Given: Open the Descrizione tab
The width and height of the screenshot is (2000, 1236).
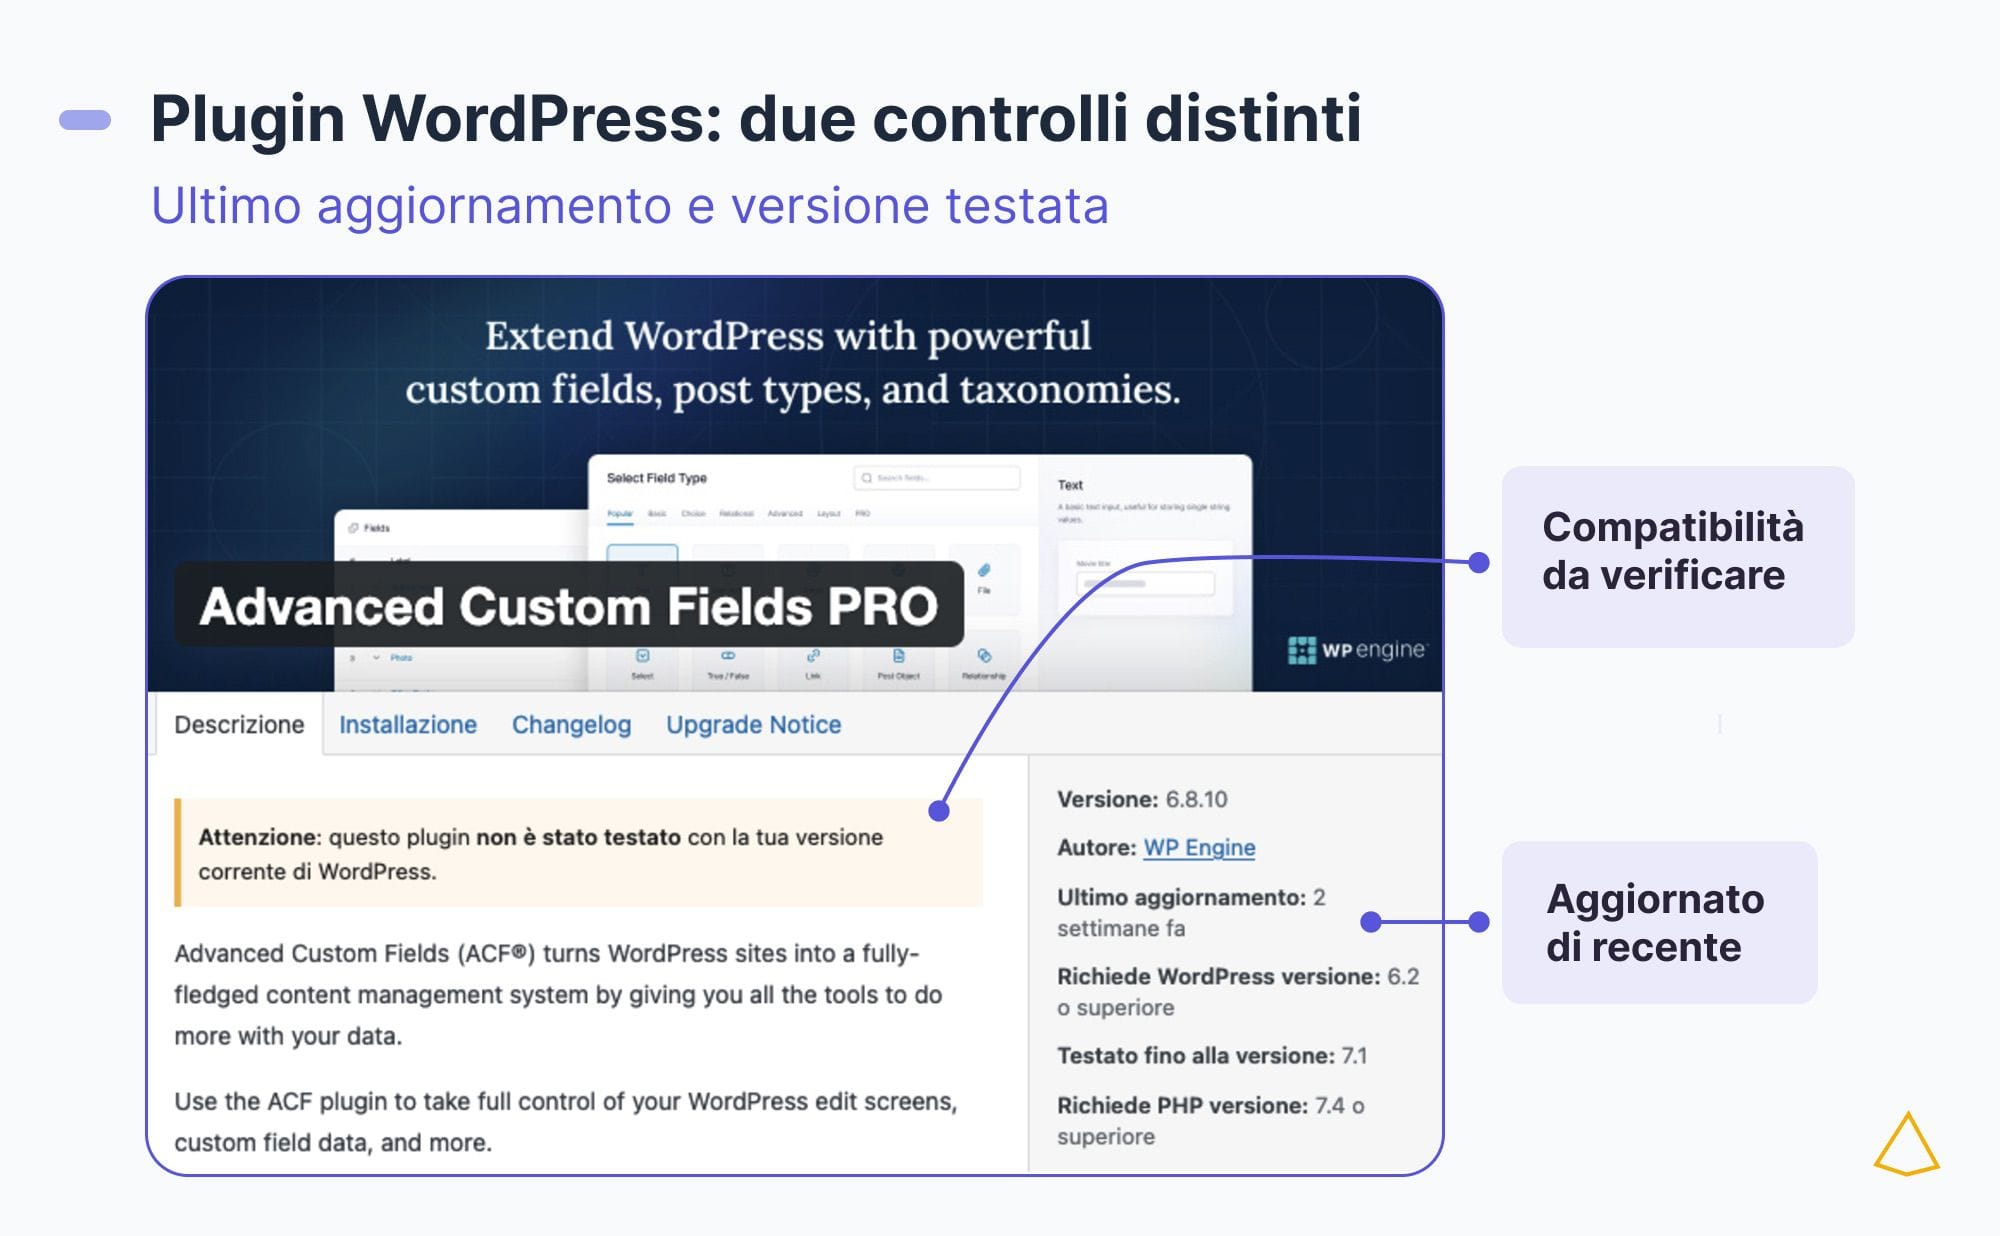Looking at the screenshot, I should click(239, 724).
